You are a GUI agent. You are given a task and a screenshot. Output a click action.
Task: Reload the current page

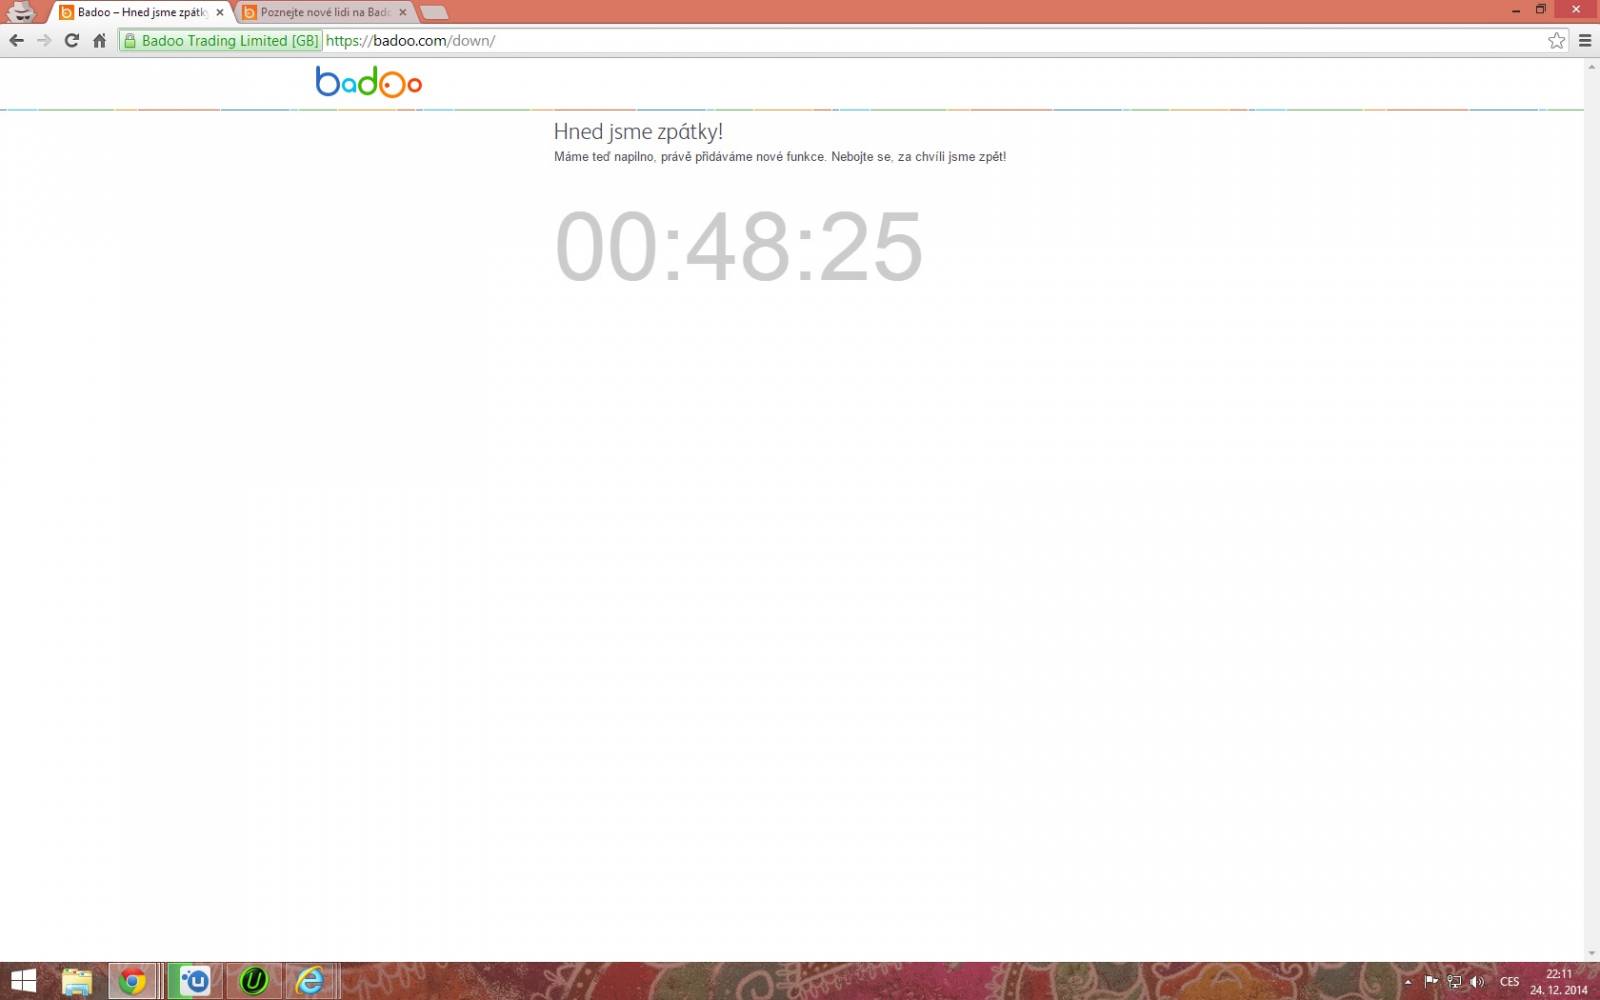point(71,41)
